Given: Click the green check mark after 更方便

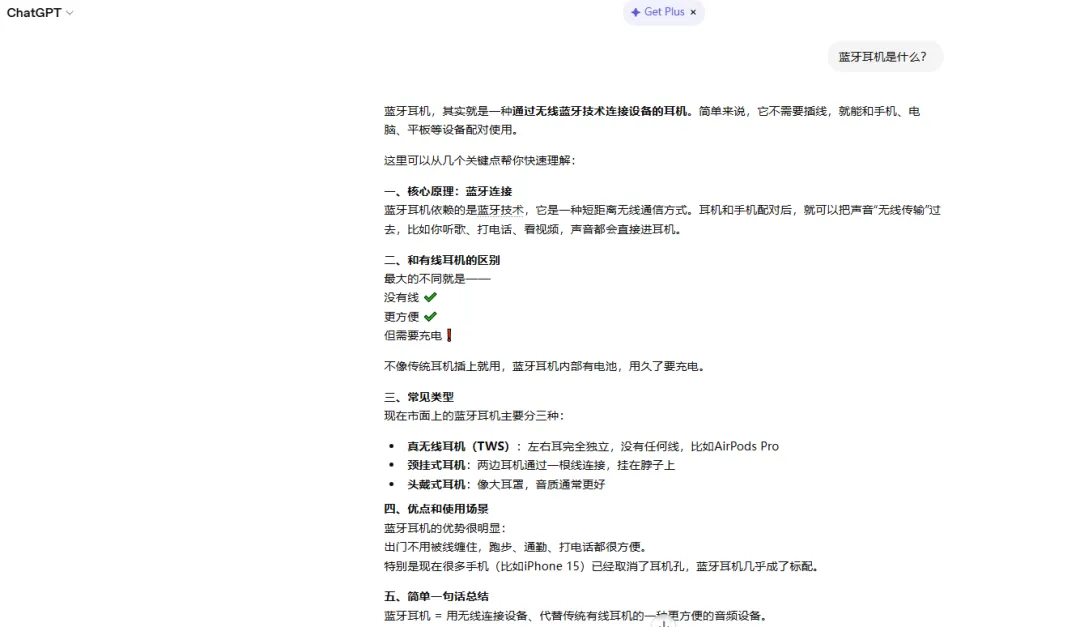Looking at the screenshot, I should [x=430, y=317].
